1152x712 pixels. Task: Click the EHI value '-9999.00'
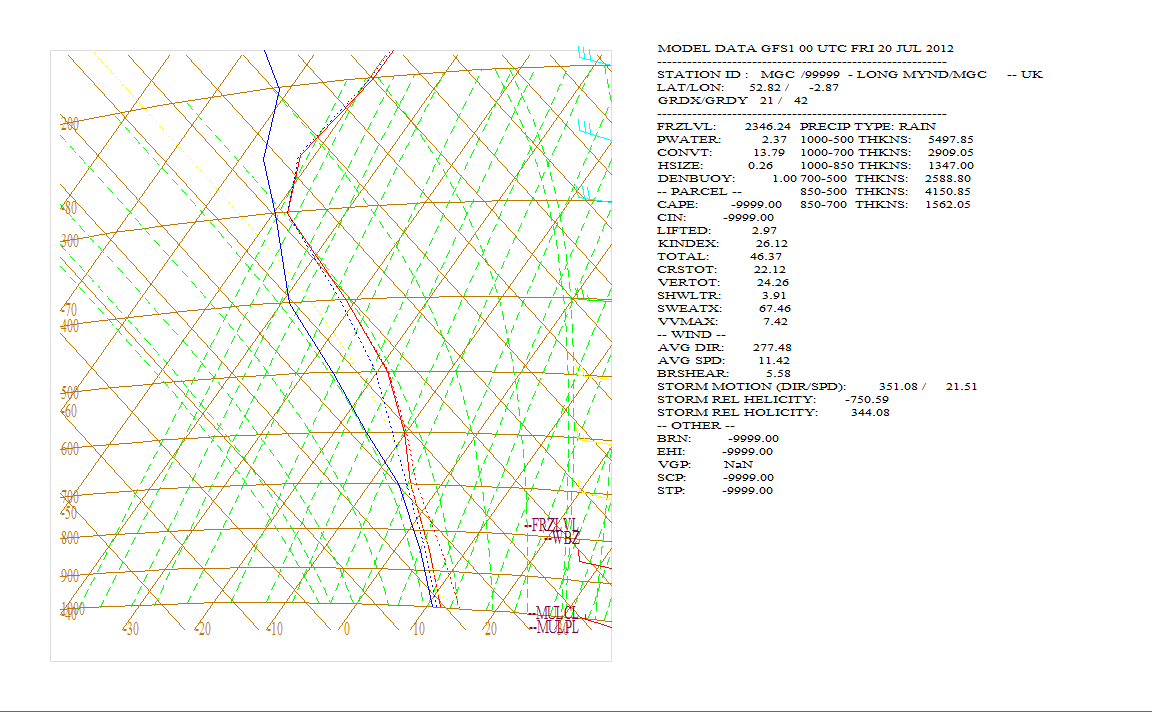coord(748,452)
